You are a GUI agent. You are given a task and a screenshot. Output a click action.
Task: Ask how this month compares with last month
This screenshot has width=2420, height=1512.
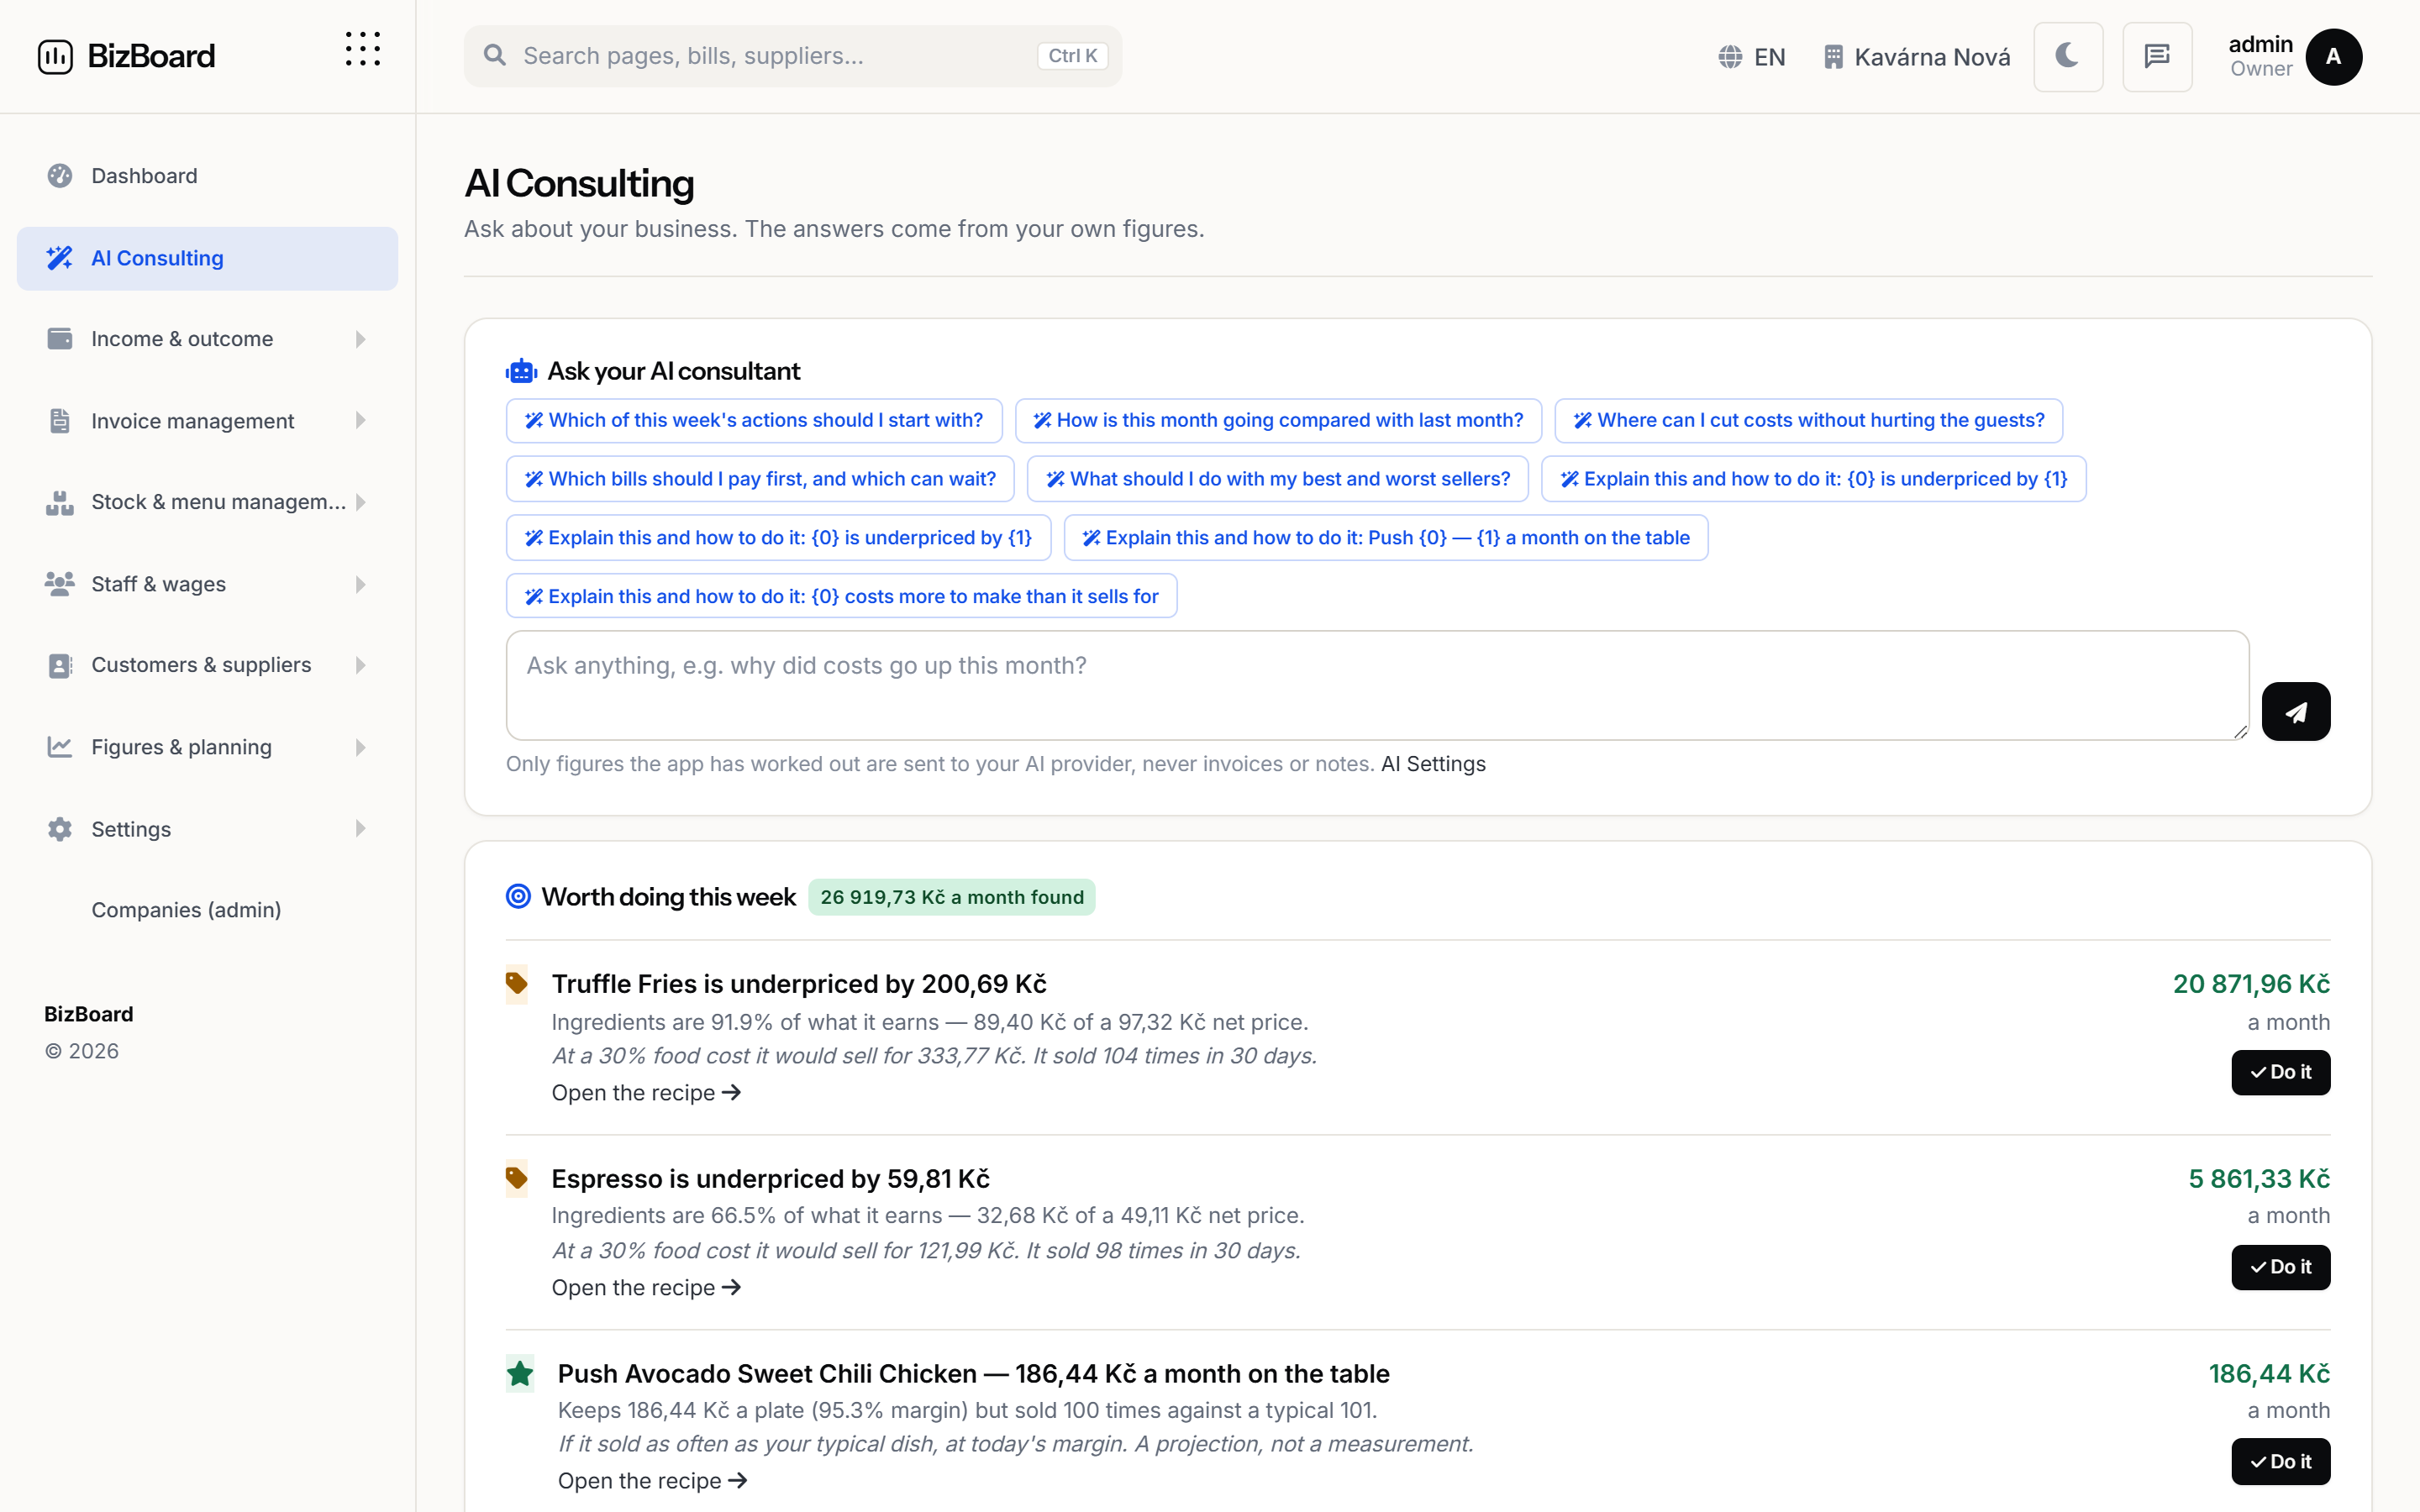click(x=1278, y=420)
